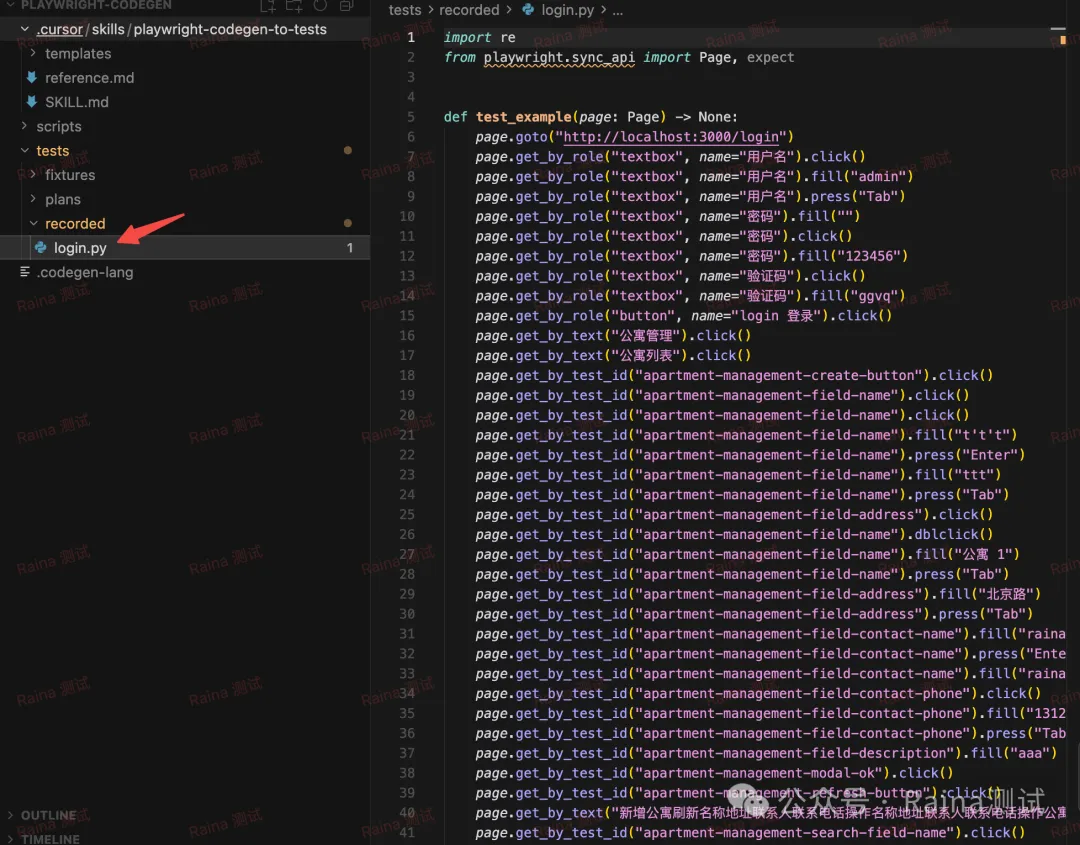The image size is (1080, 845).
Task: Collapse the PLAYWRIGHT-CODEGEN explorer section
Action: [10, 6]
